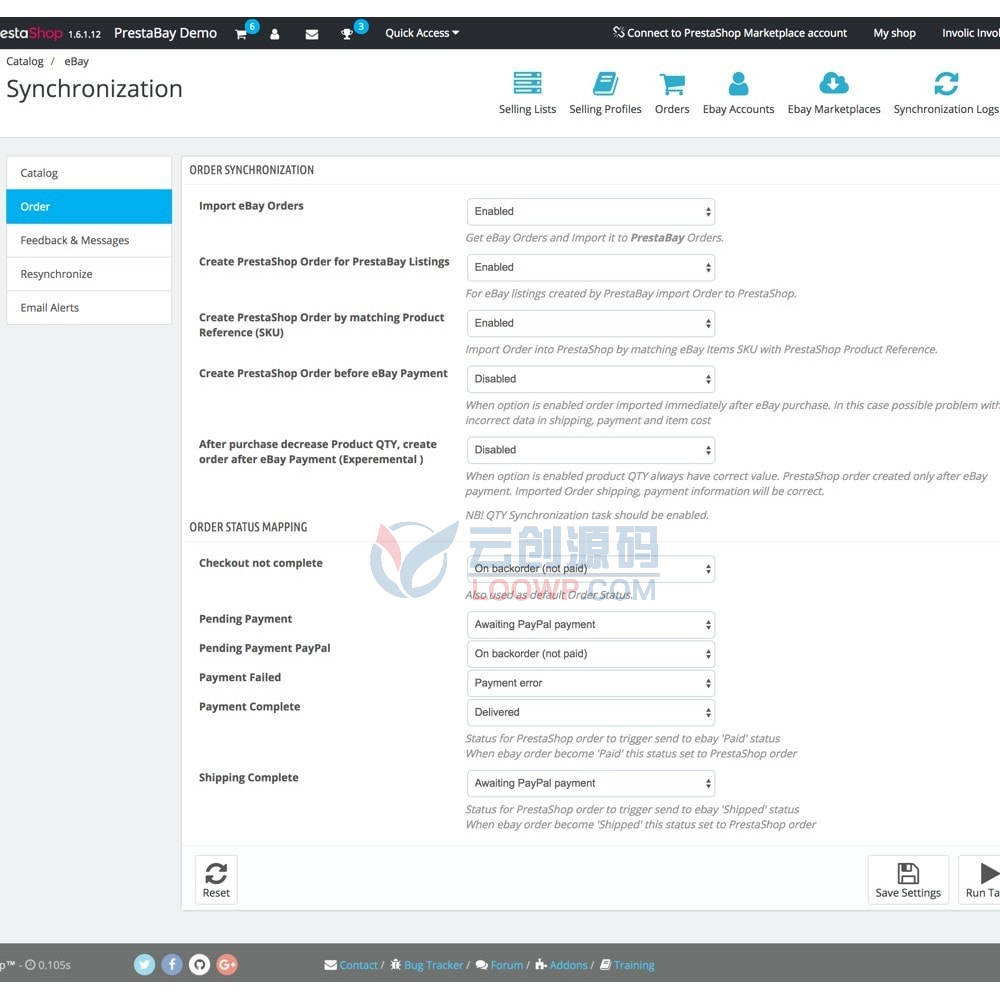The height and width of the screenshot is (1000, 1000).
Task: Open the Payment Complete status dropdown
Action: pos(591,712)
